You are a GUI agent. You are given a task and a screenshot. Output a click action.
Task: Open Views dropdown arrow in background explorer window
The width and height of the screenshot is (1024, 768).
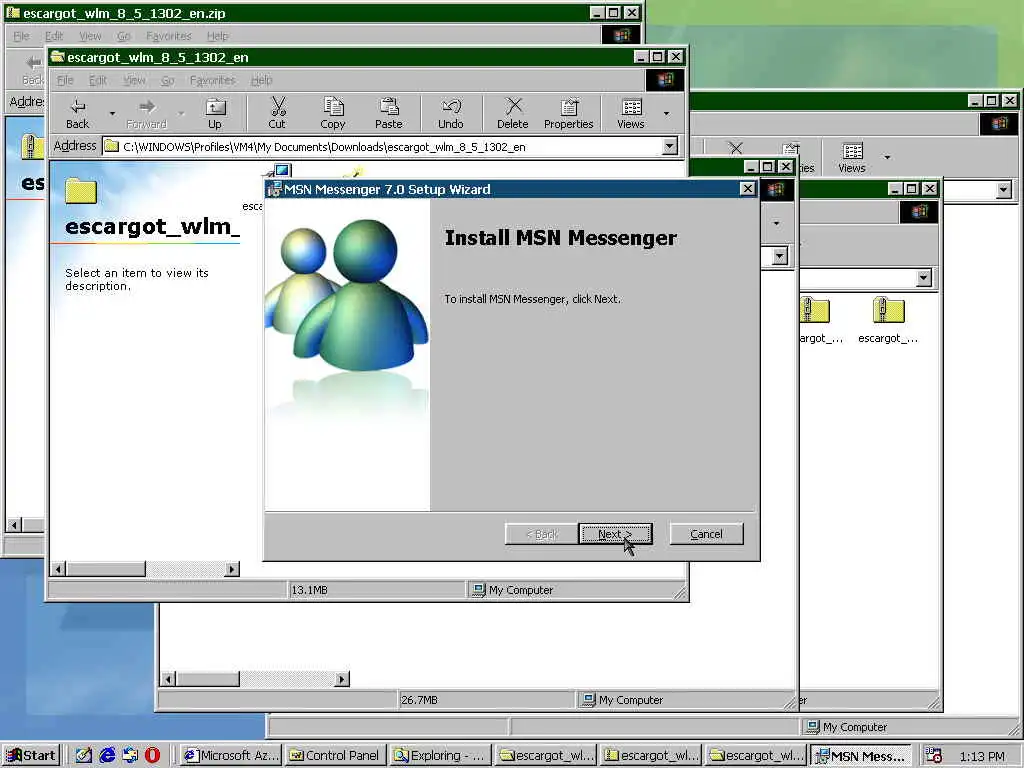click(887, 157)
